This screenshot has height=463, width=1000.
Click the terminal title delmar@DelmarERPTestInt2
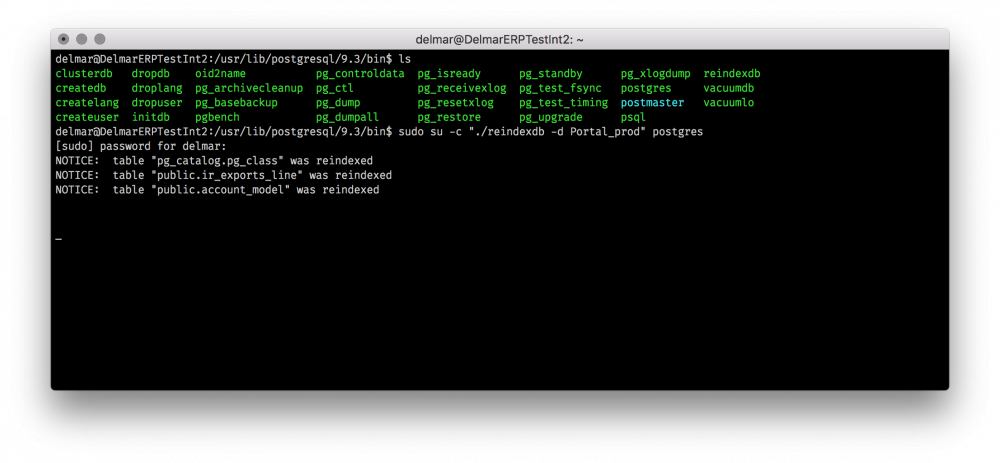pyautogui.click(x=499, y=39)
